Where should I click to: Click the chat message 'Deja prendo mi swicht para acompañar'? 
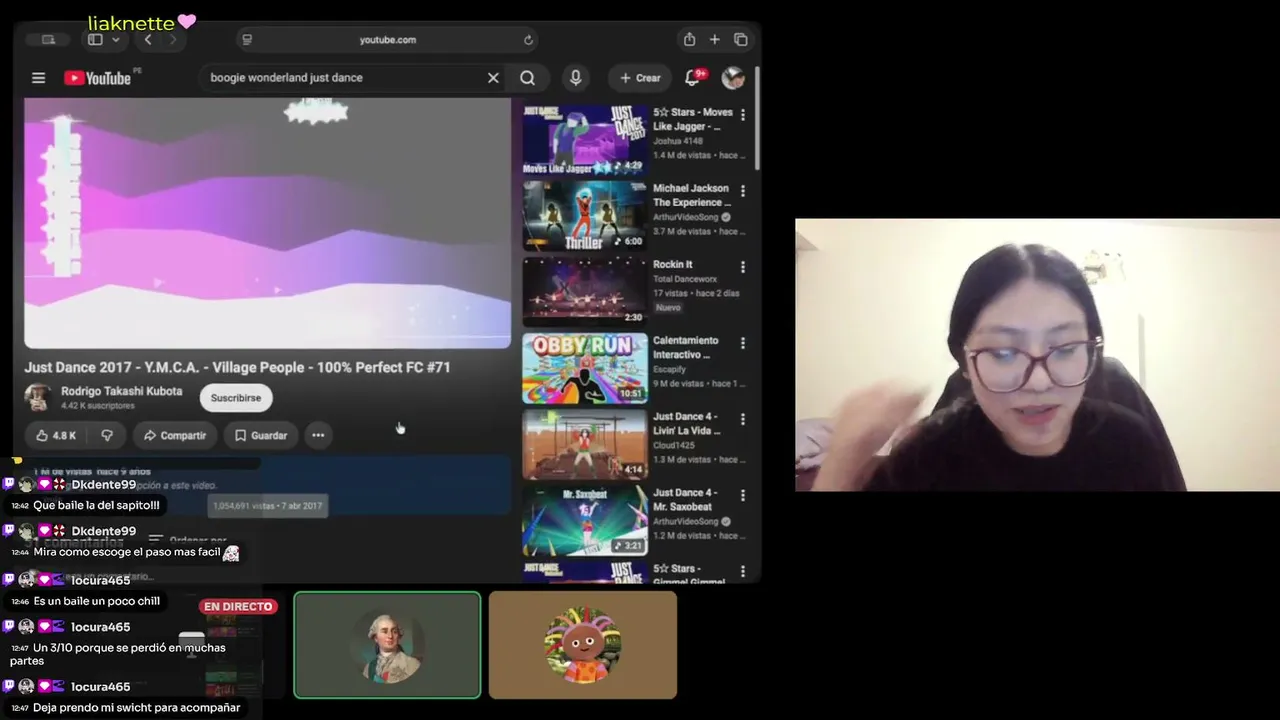(x=137, y=708)
